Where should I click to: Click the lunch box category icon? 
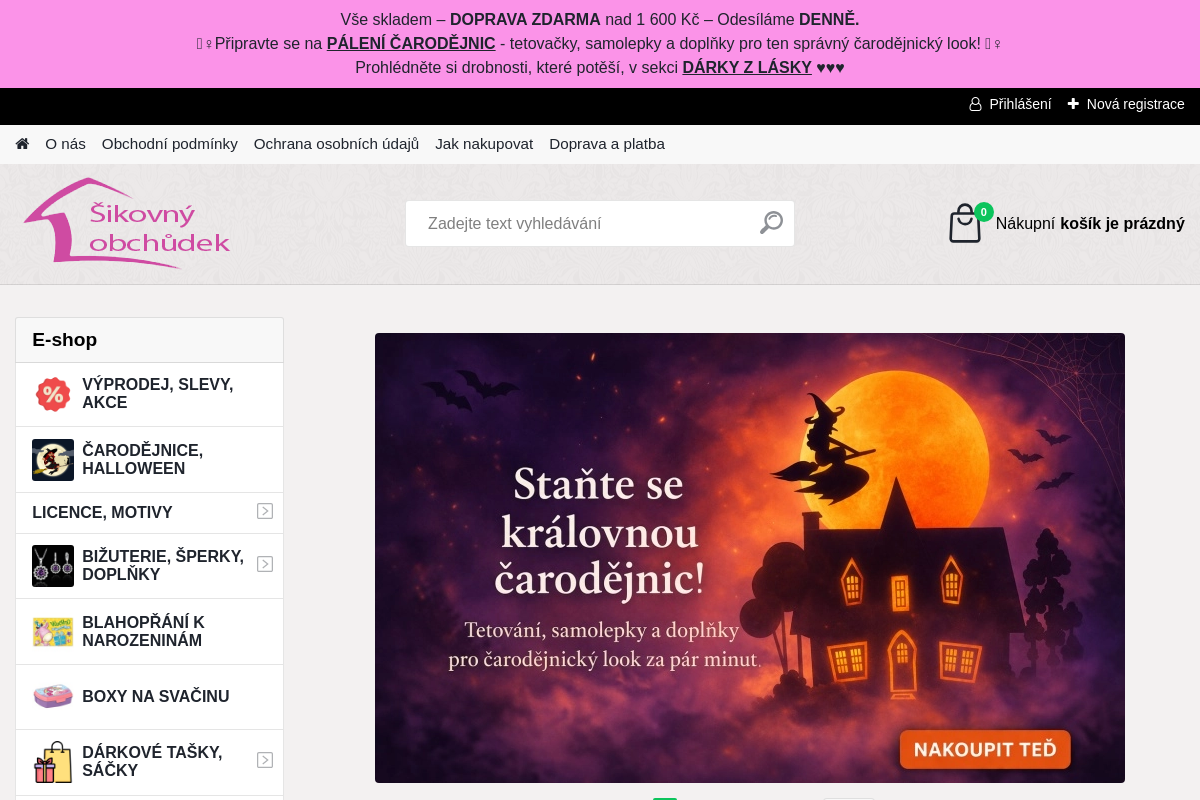pos(53,696)
